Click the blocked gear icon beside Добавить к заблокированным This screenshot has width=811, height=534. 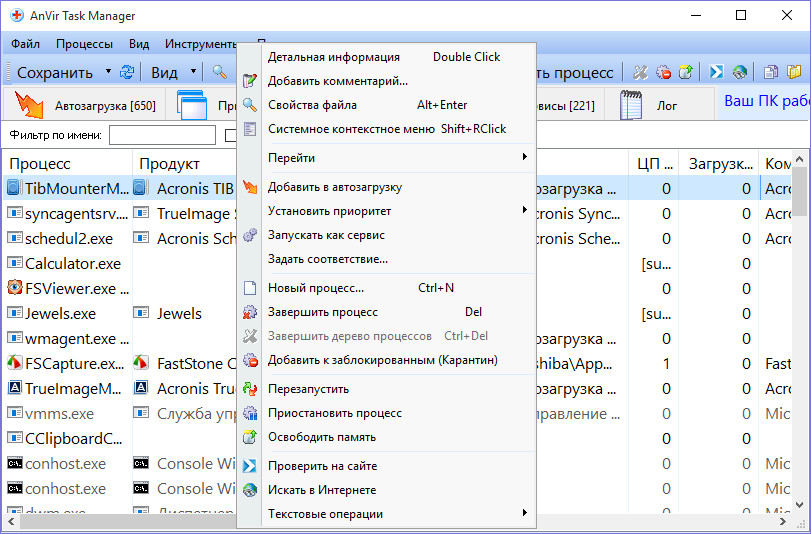[x=250, y=360]
